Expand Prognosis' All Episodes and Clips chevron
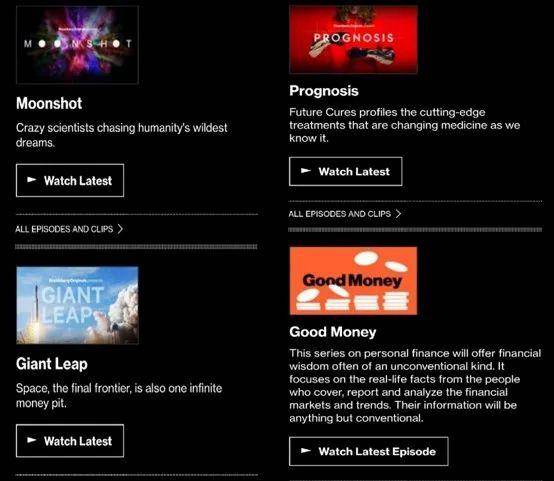 click(398, 214)
